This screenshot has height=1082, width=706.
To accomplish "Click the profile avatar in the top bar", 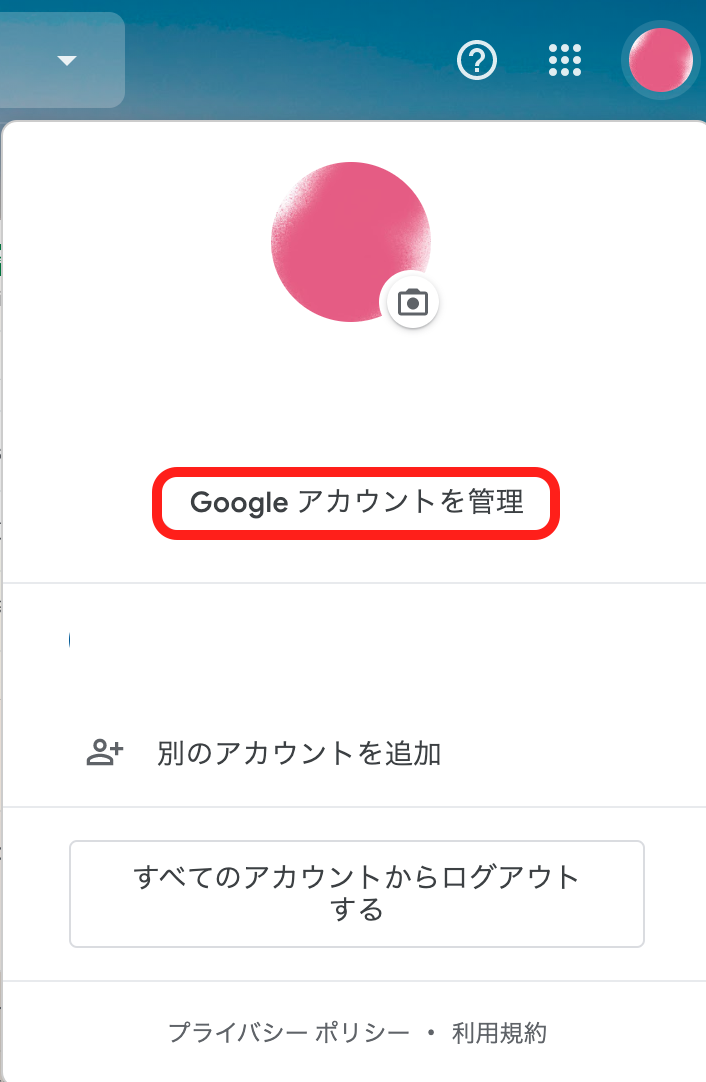I will [x=660, y=60].
